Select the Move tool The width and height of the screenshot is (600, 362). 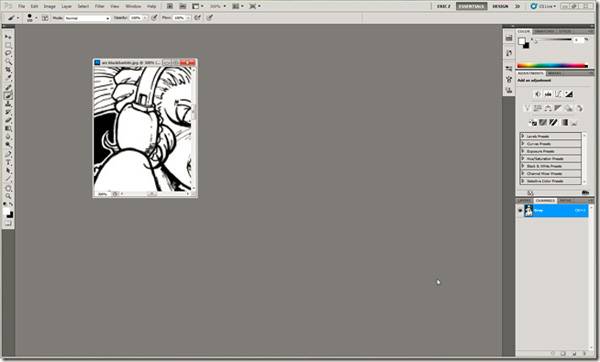[8, 37]
